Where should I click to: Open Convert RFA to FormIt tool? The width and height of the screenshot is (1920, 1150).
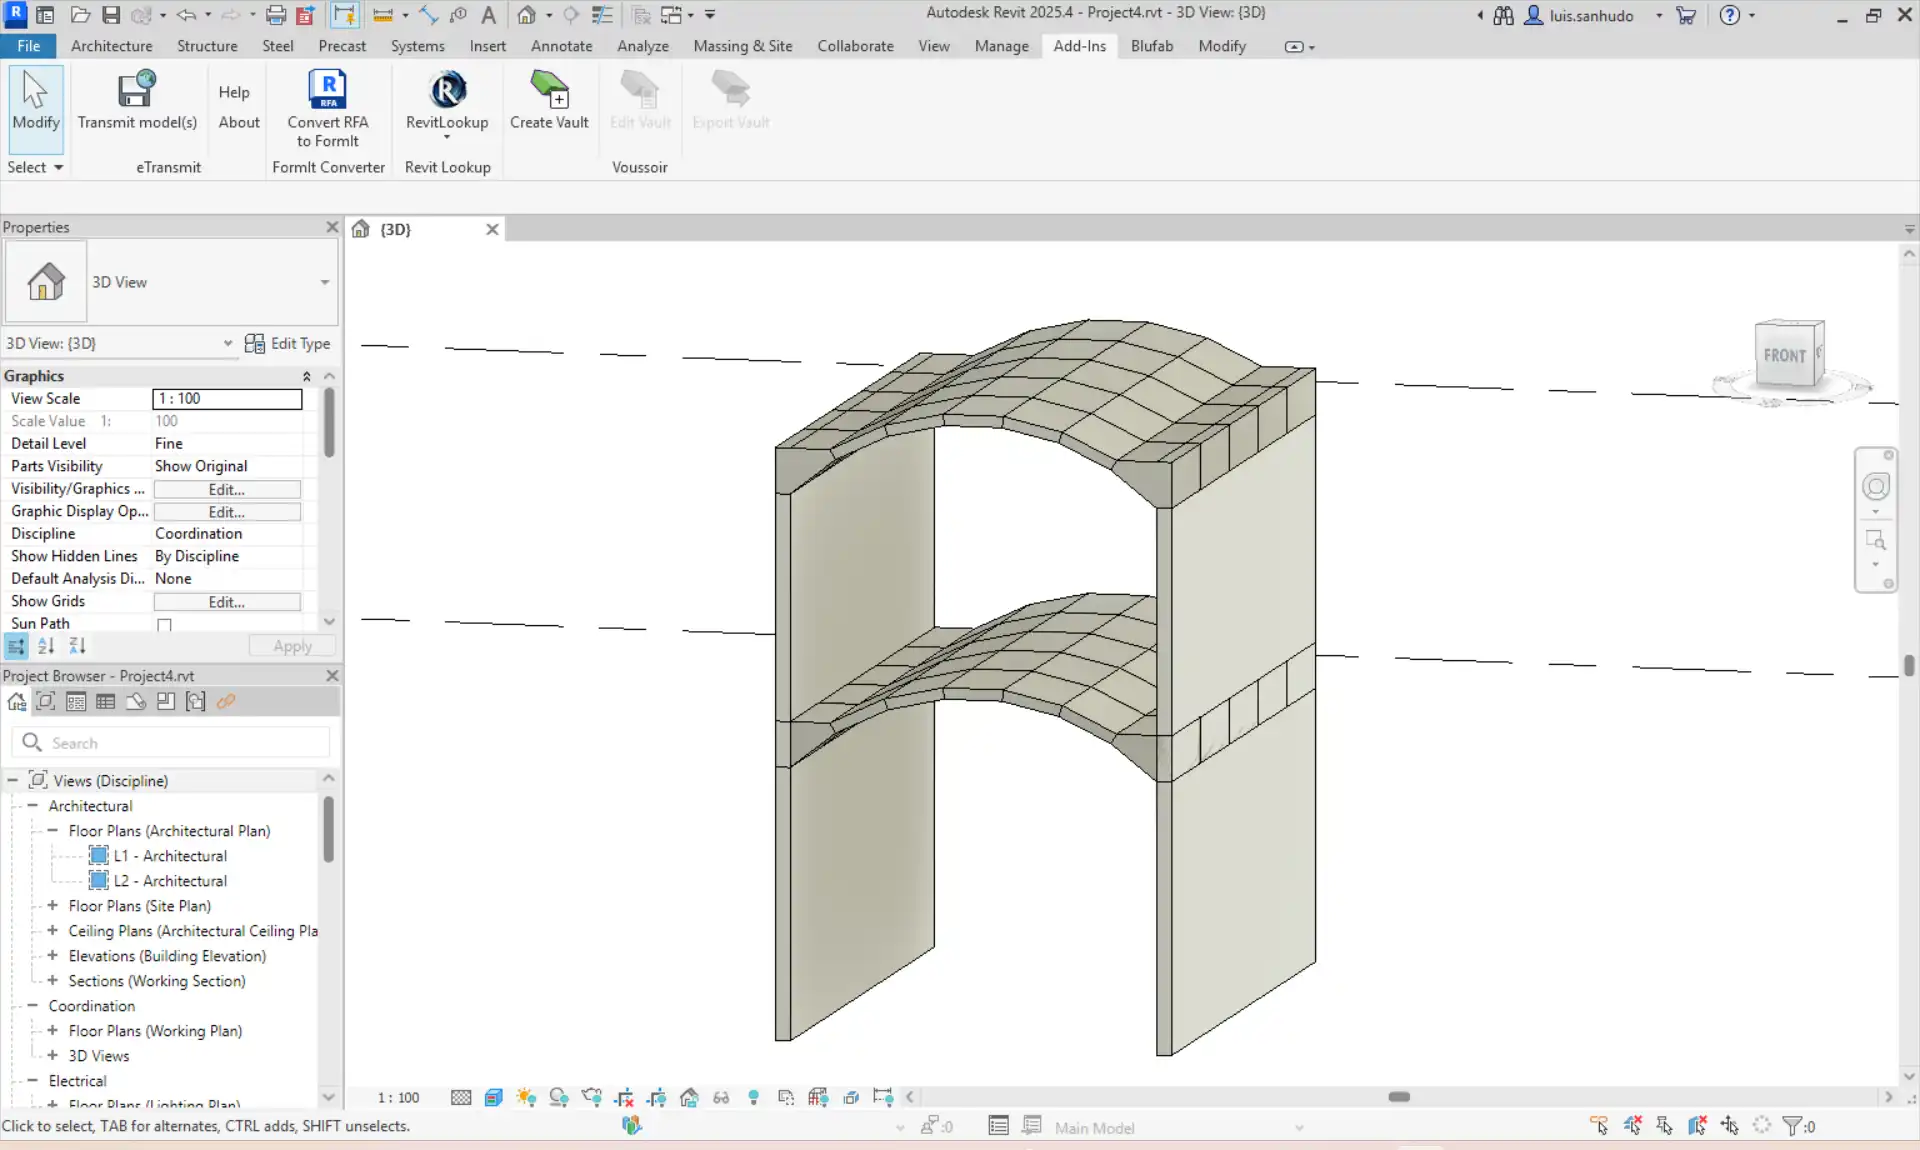[327, 90]
